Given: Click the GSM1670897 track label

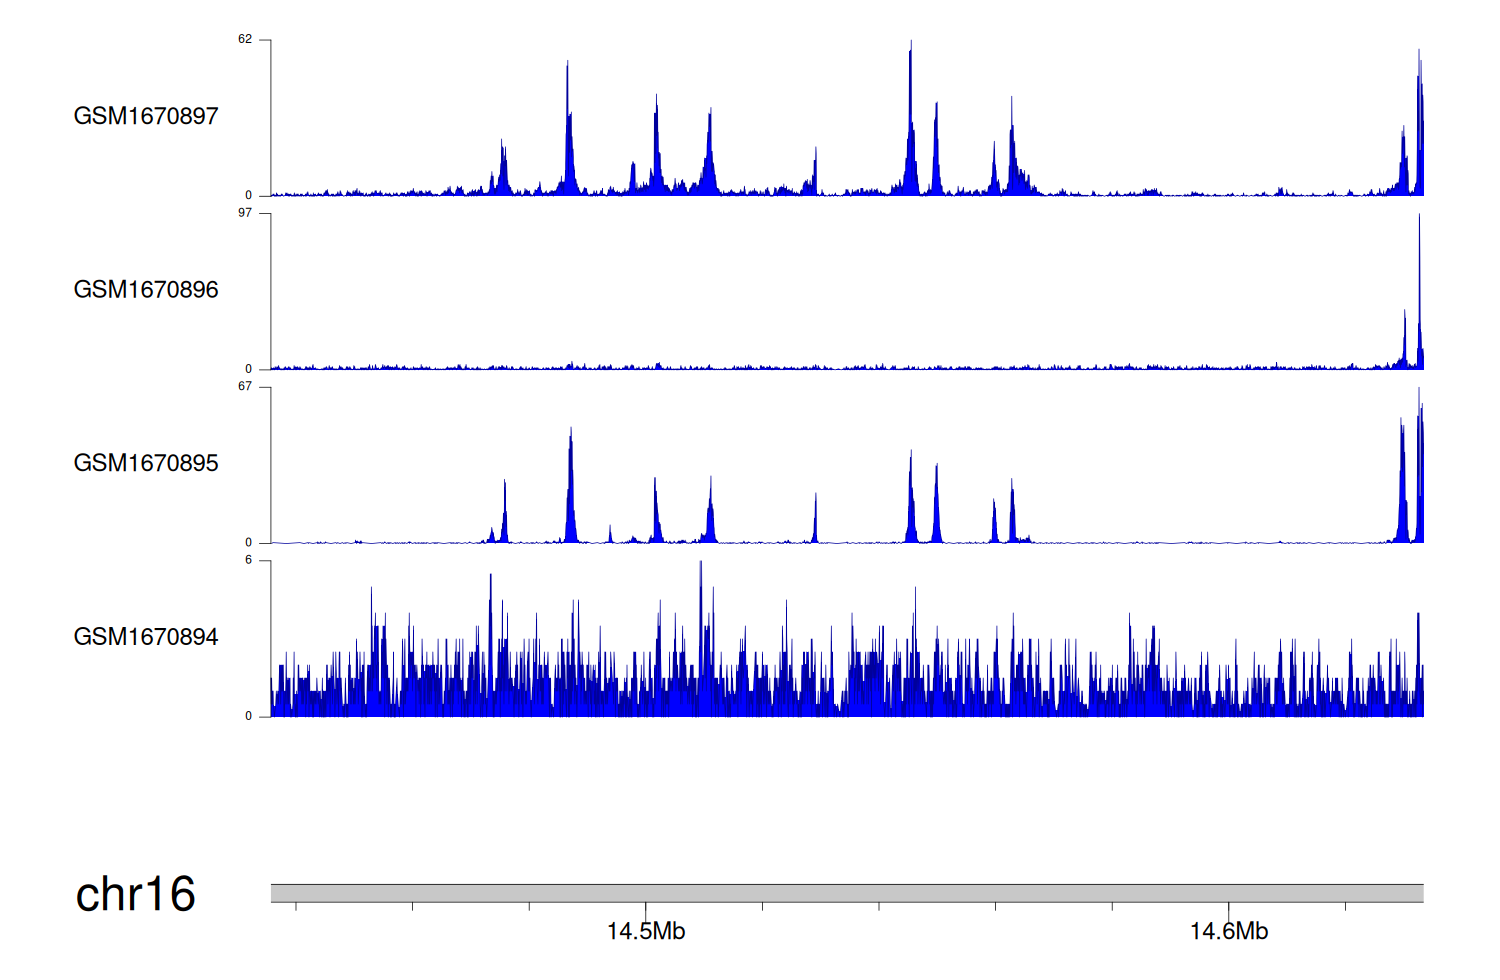Looking at the screenshot, I should 146,116.
